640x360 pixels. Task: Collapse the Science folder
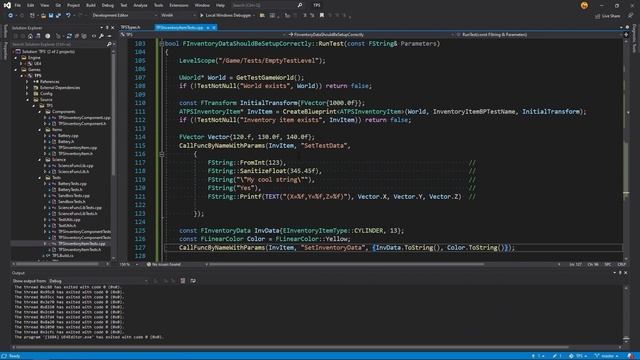point(40,160)
